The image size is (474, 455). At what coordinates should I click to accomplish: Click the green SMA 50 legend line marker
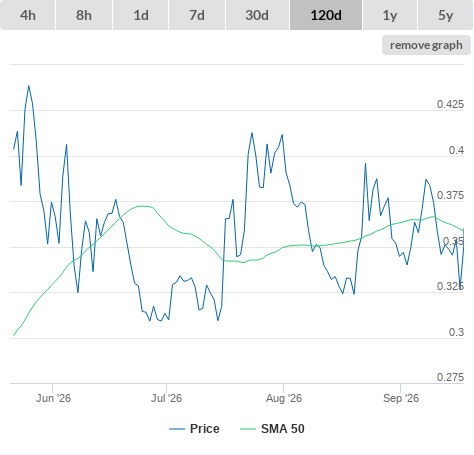coord(248,429)
